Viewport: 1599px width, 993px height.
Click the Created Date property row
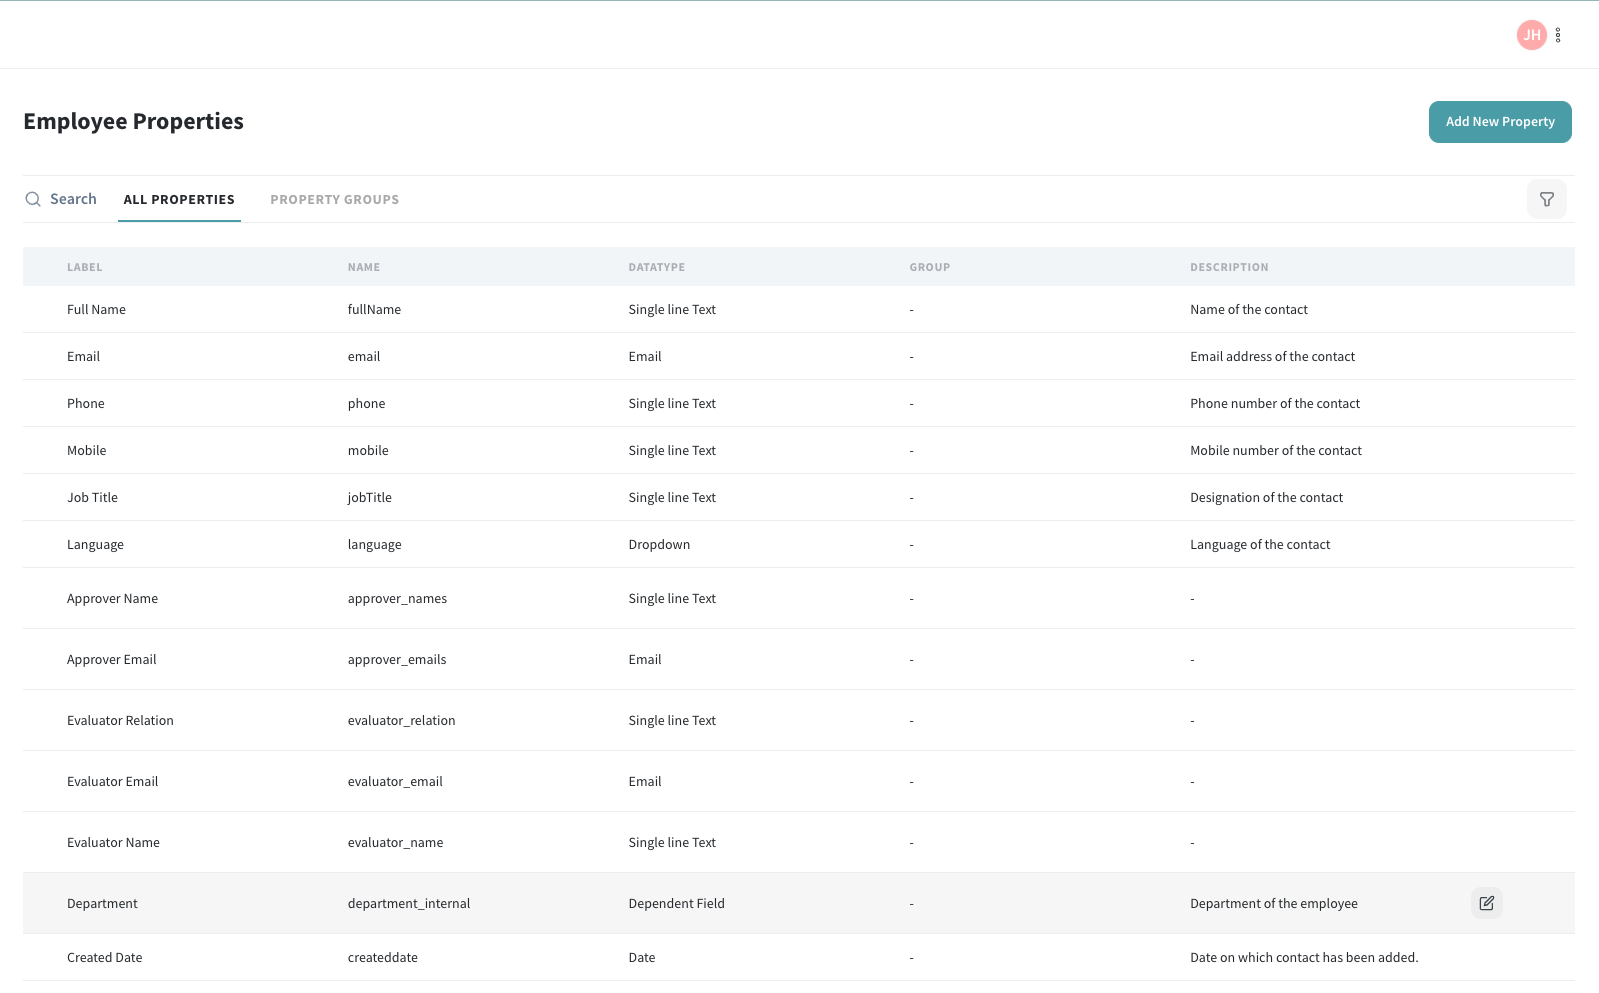tap(105, 958)
